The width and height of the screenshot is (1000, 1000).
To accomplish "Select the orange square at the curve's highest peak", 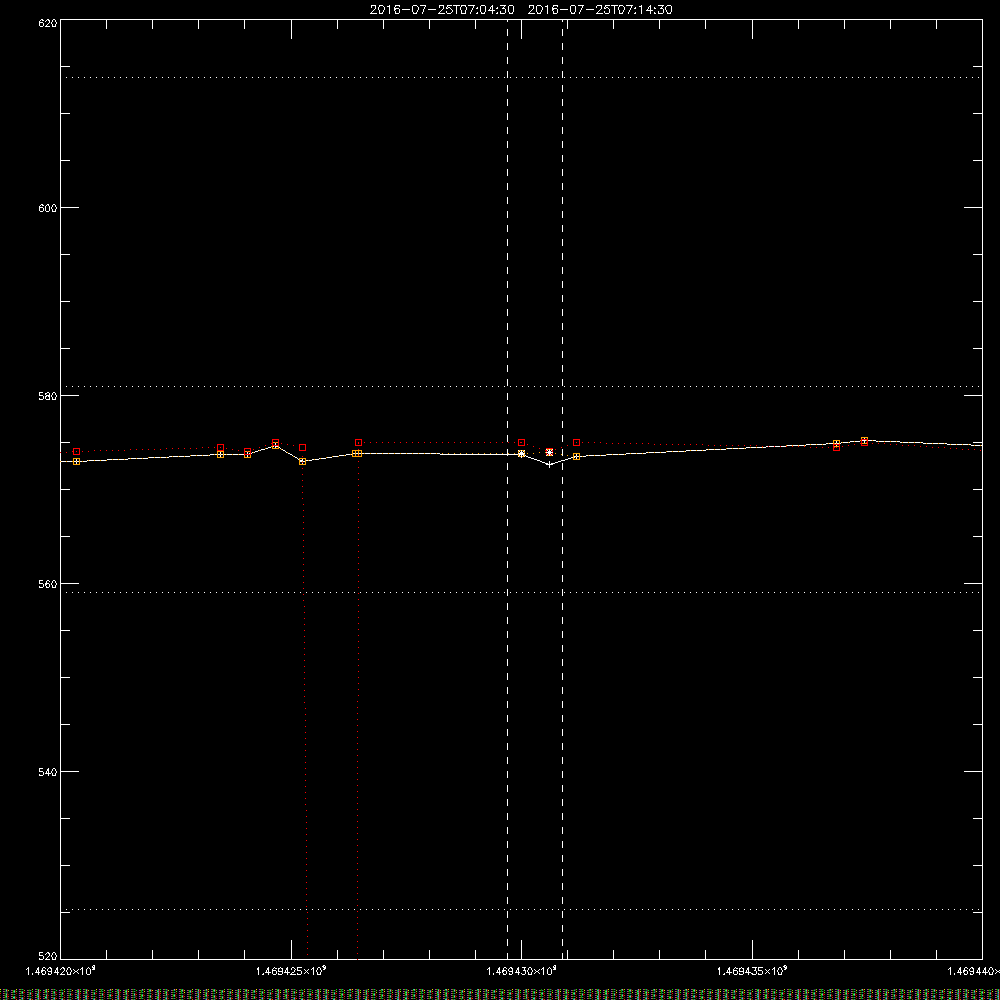I will tap(864, 441).
